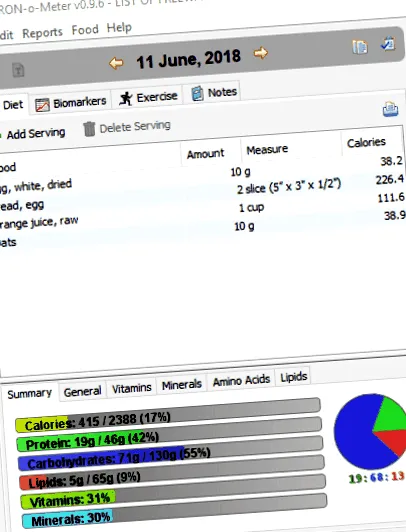This screenshot has width=406, height=532.
Task: Click the 226.4 calories value
Action: click(390, 179)
